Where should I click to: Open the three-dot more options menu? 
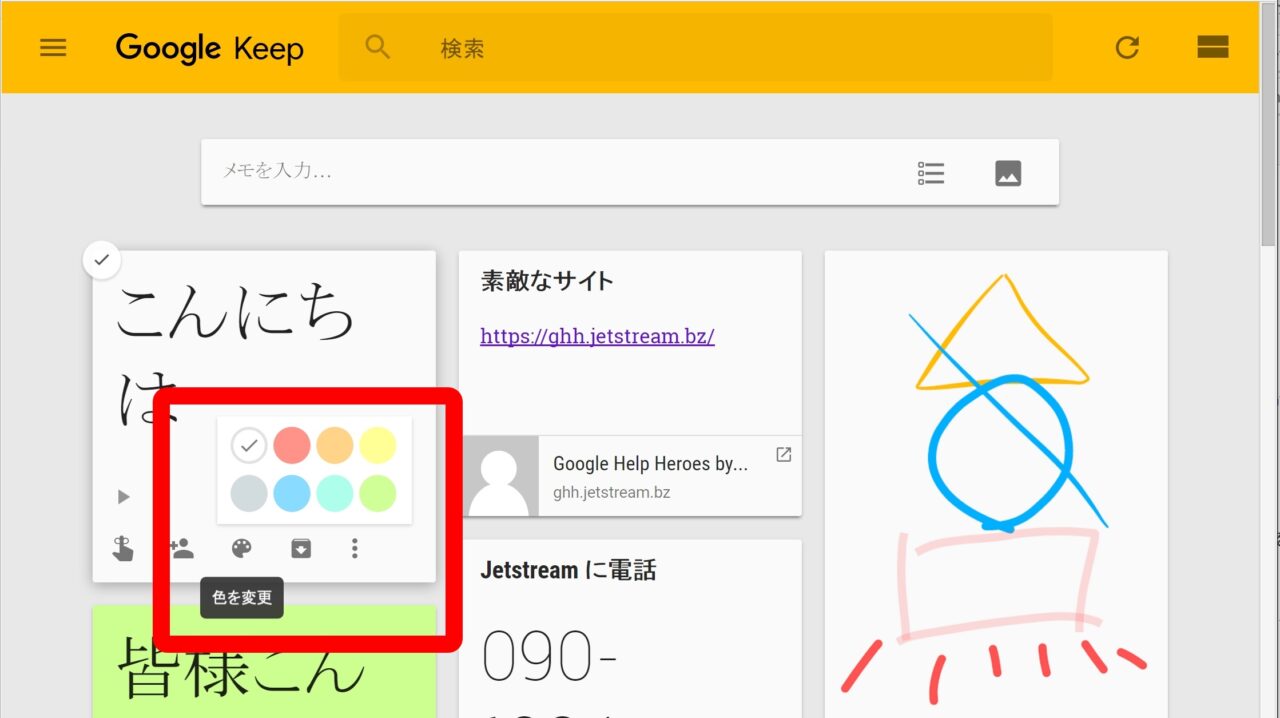pyautogui.click(x=355, y=548)
